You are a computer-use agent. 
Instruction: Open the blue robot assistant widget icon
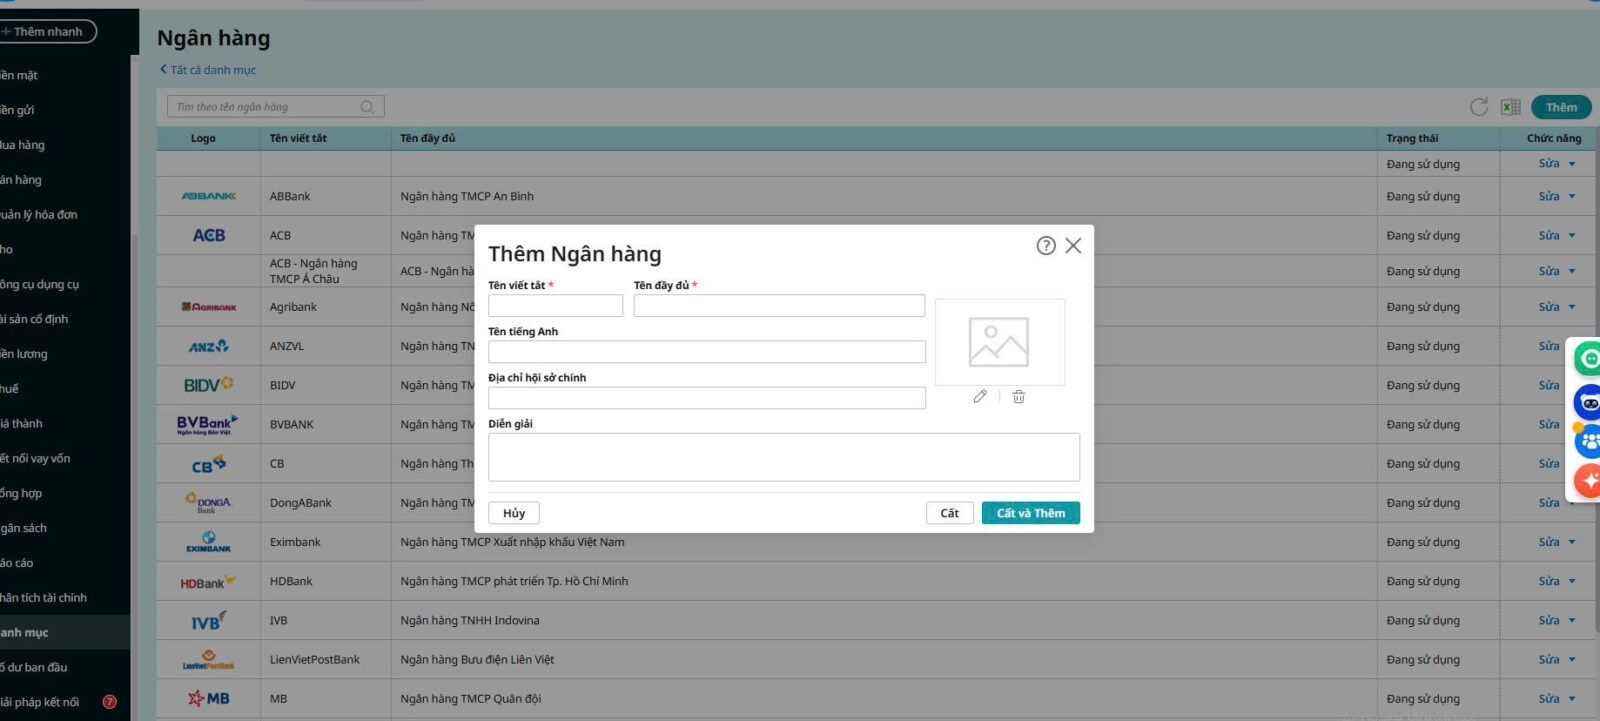pos(1588,403)
